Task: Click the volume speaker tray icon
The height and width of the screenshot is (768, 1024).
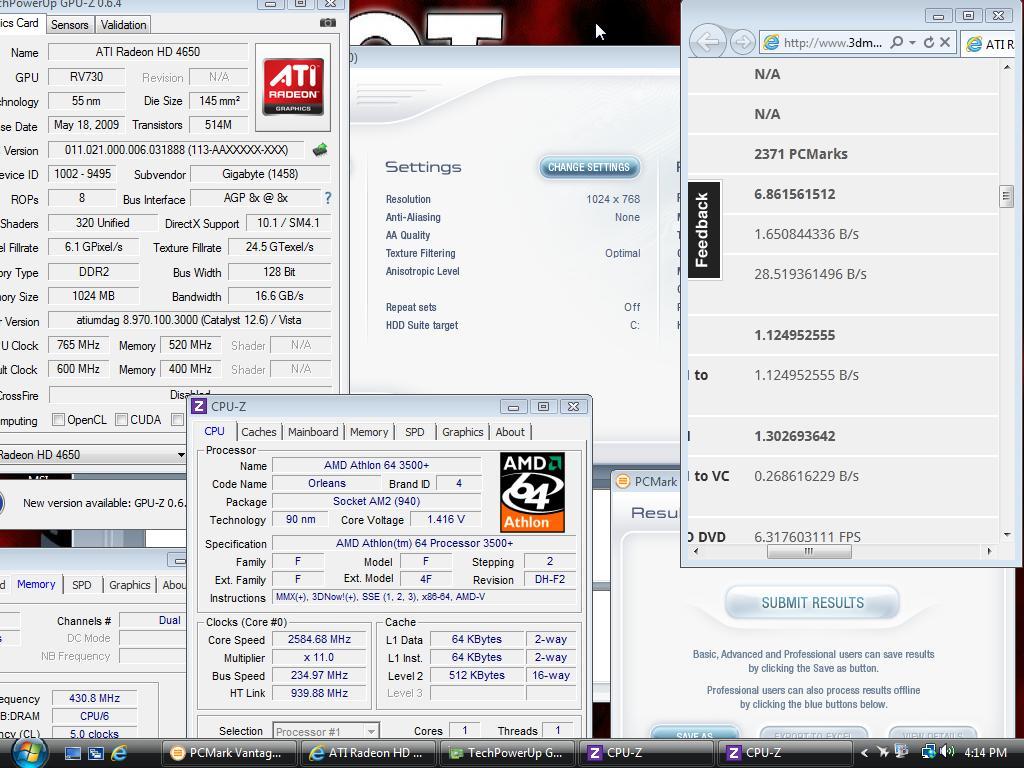Action: [948, 752]
